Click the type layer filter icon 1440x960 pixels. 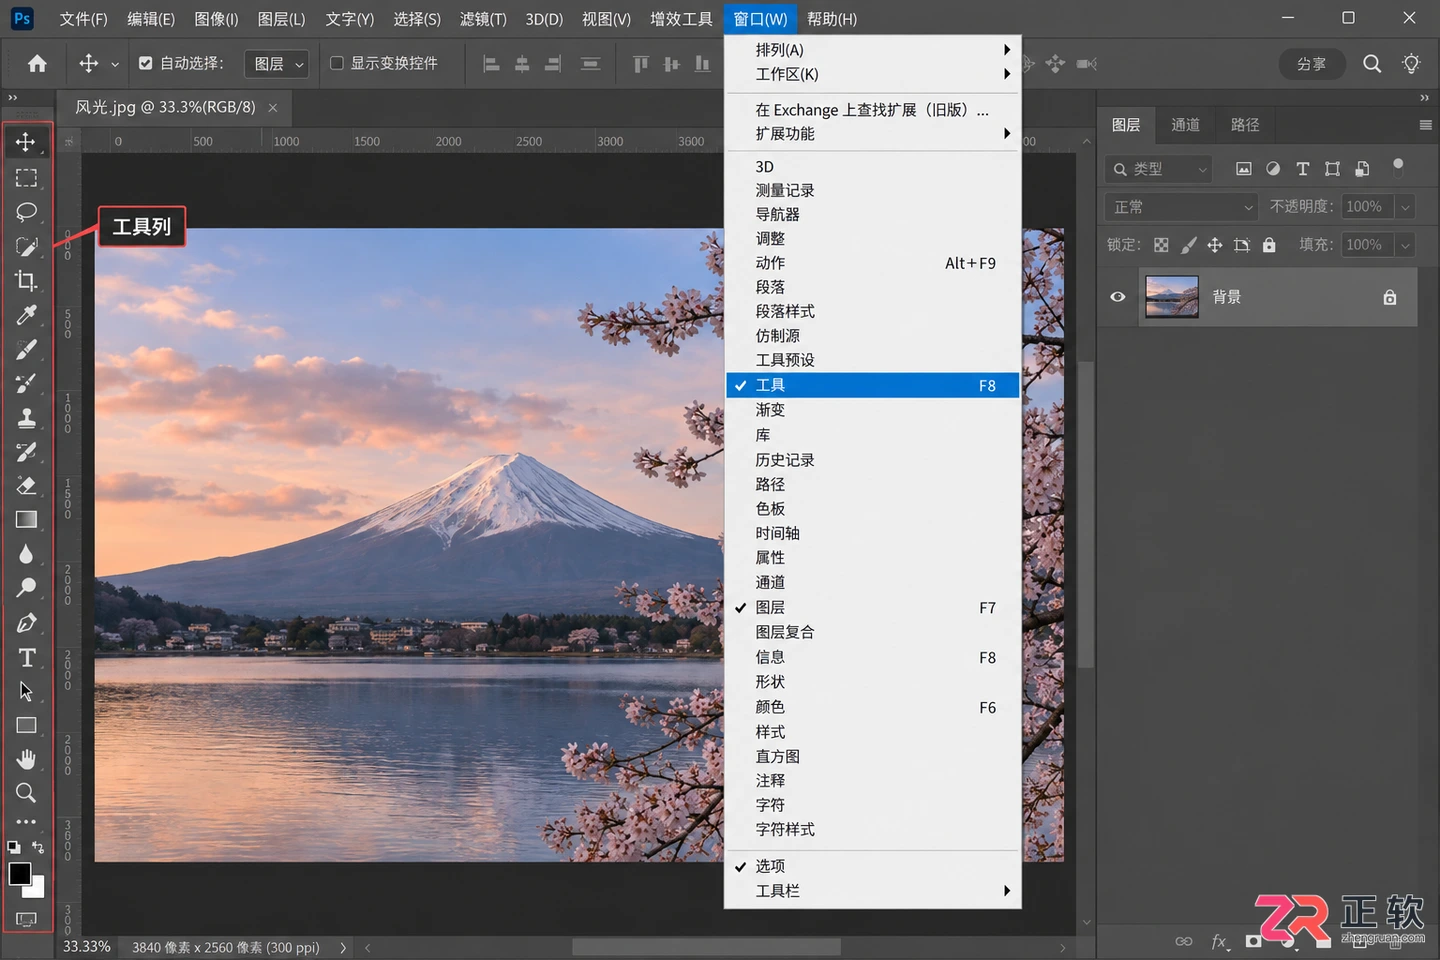coord(1302,169)
